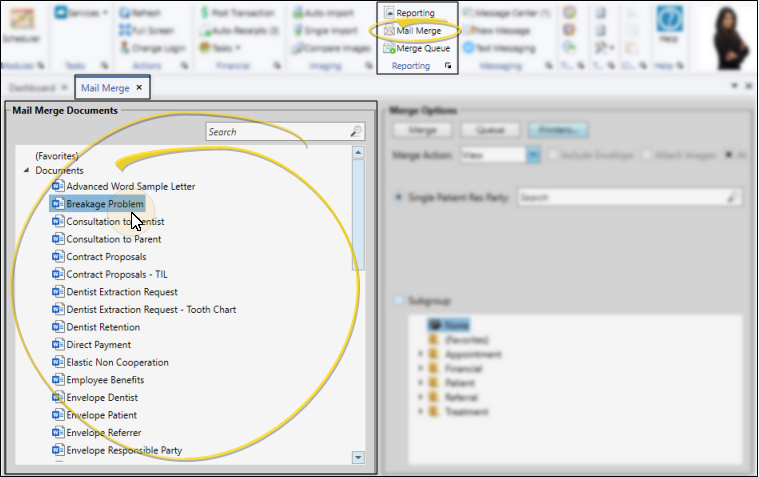Toggle the Include Envelope checkbox

[x=554, y=155]
